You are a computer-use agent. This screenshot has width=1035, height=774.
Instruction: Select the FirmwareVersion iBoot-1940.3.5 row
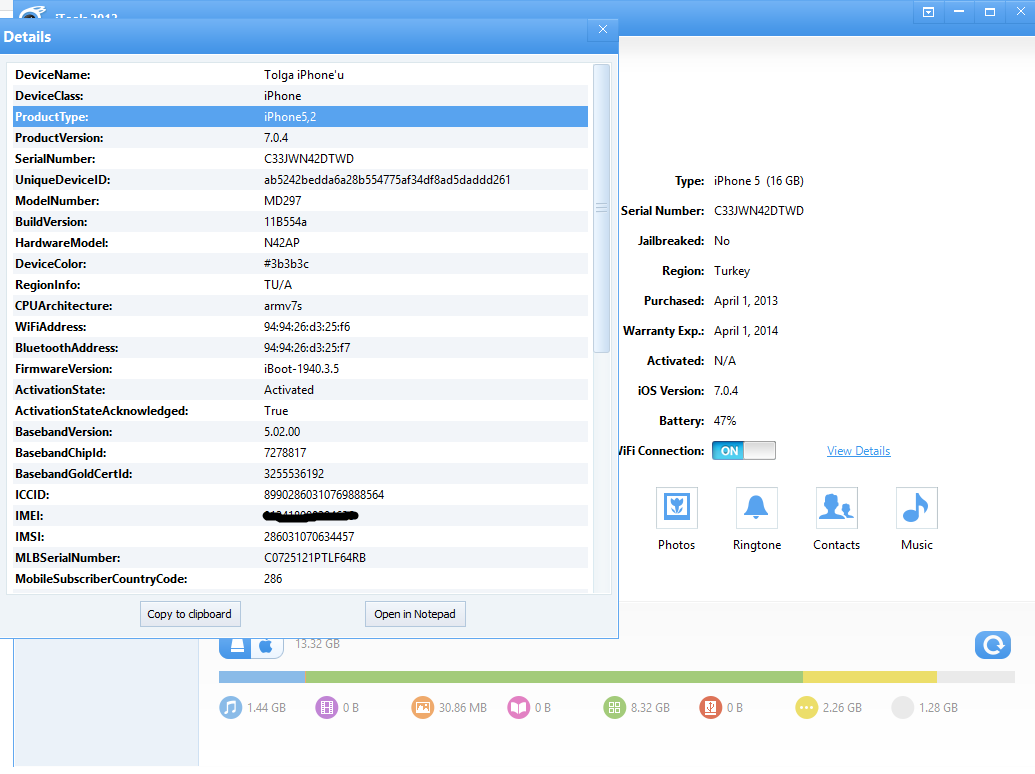(x=300, y=369)
